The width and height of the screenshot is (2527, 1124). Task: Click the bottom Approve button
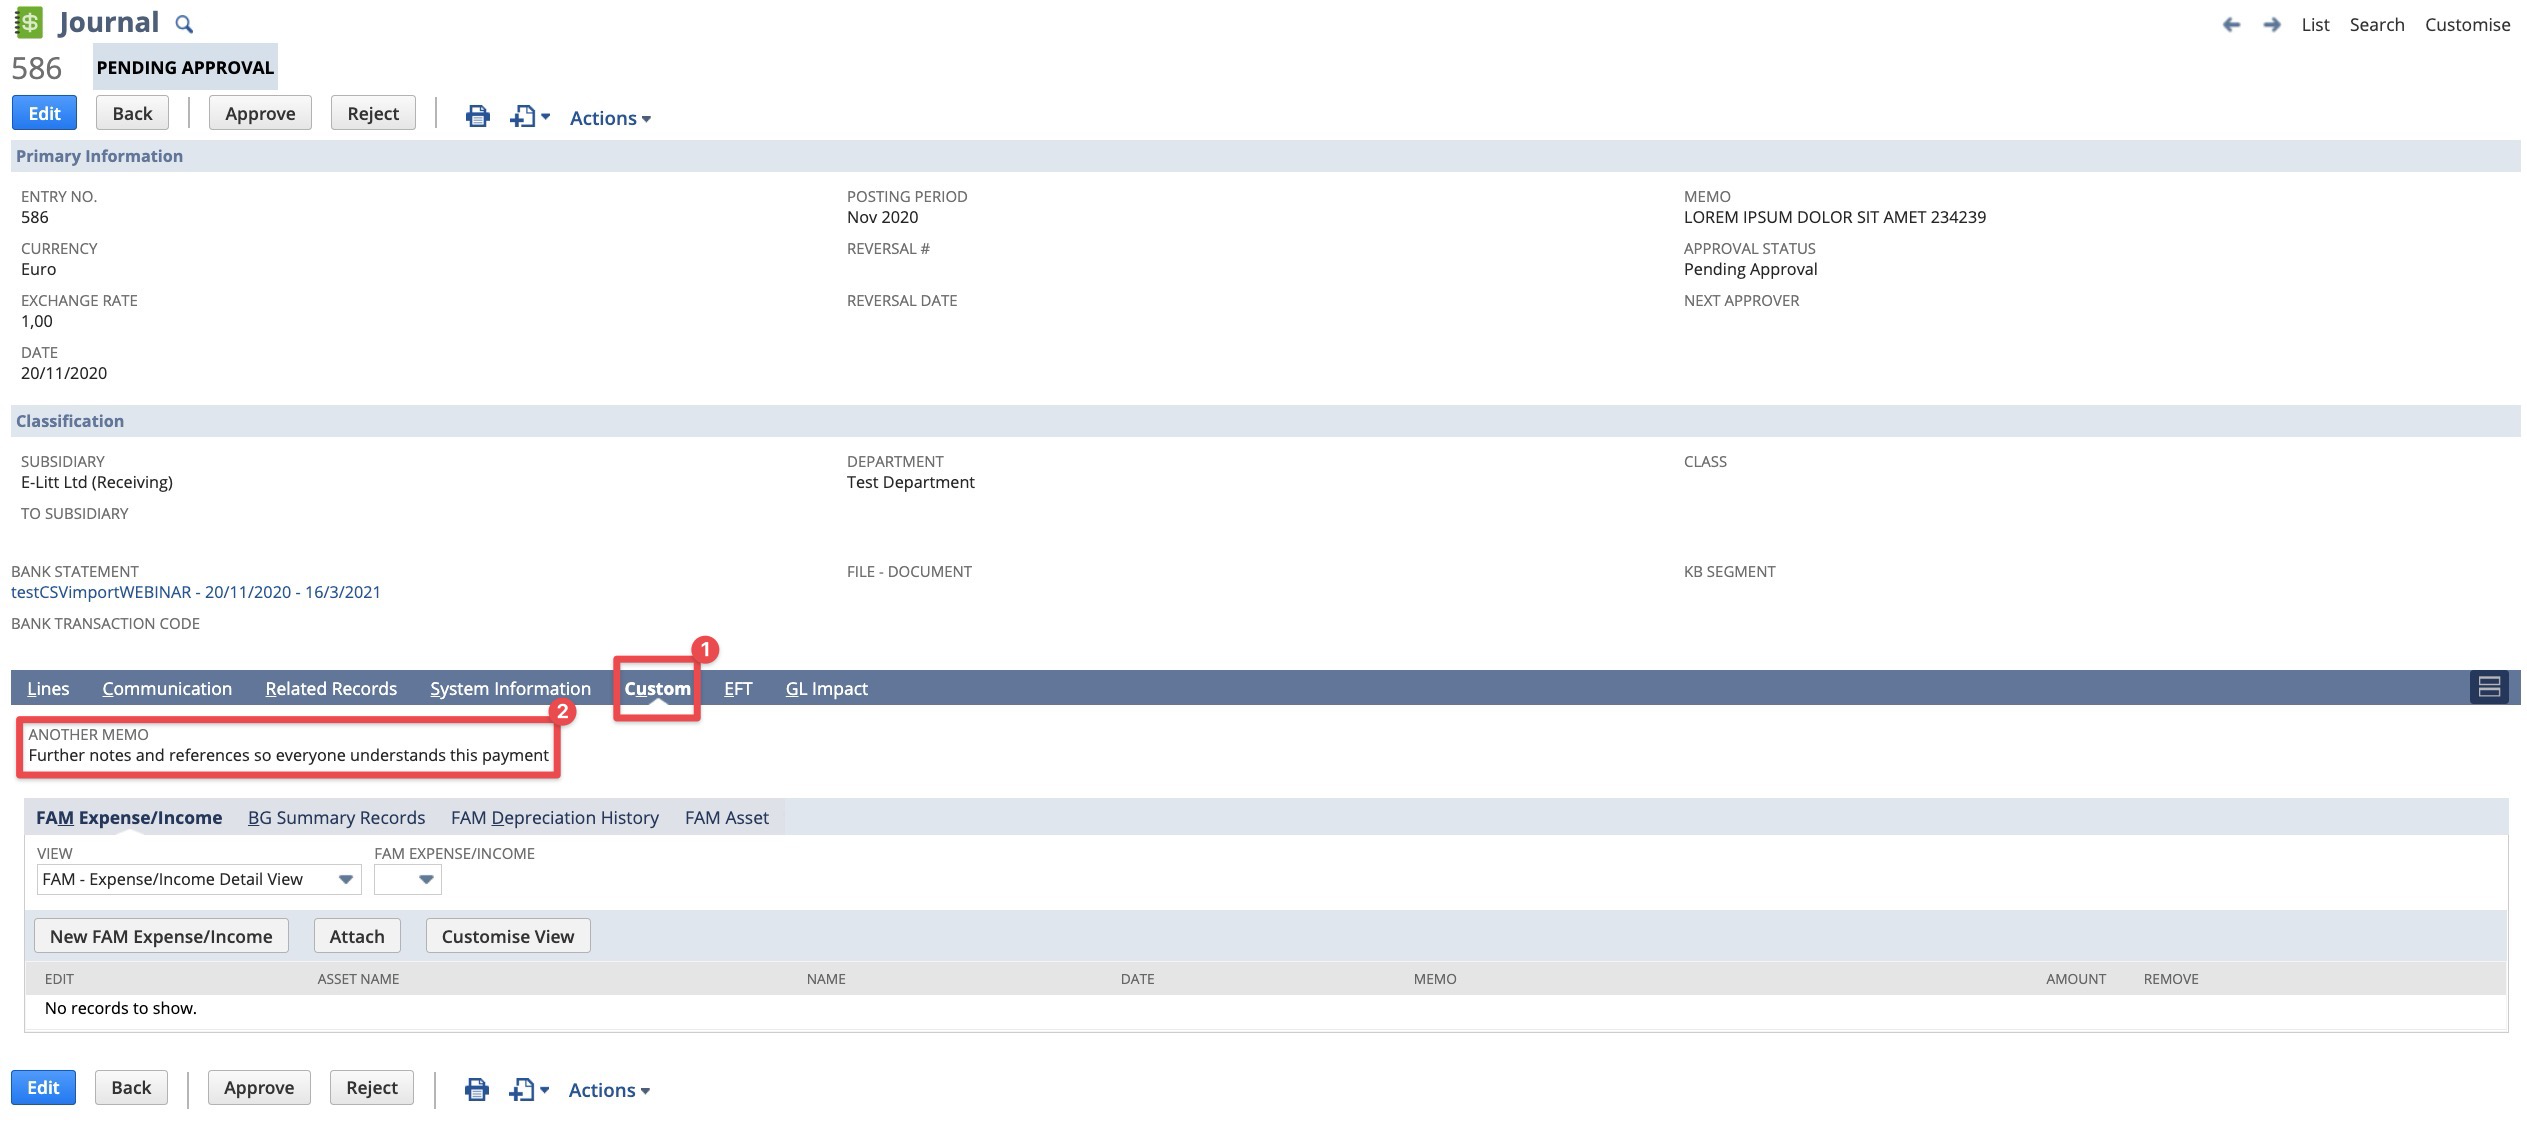coord(259,1087)
